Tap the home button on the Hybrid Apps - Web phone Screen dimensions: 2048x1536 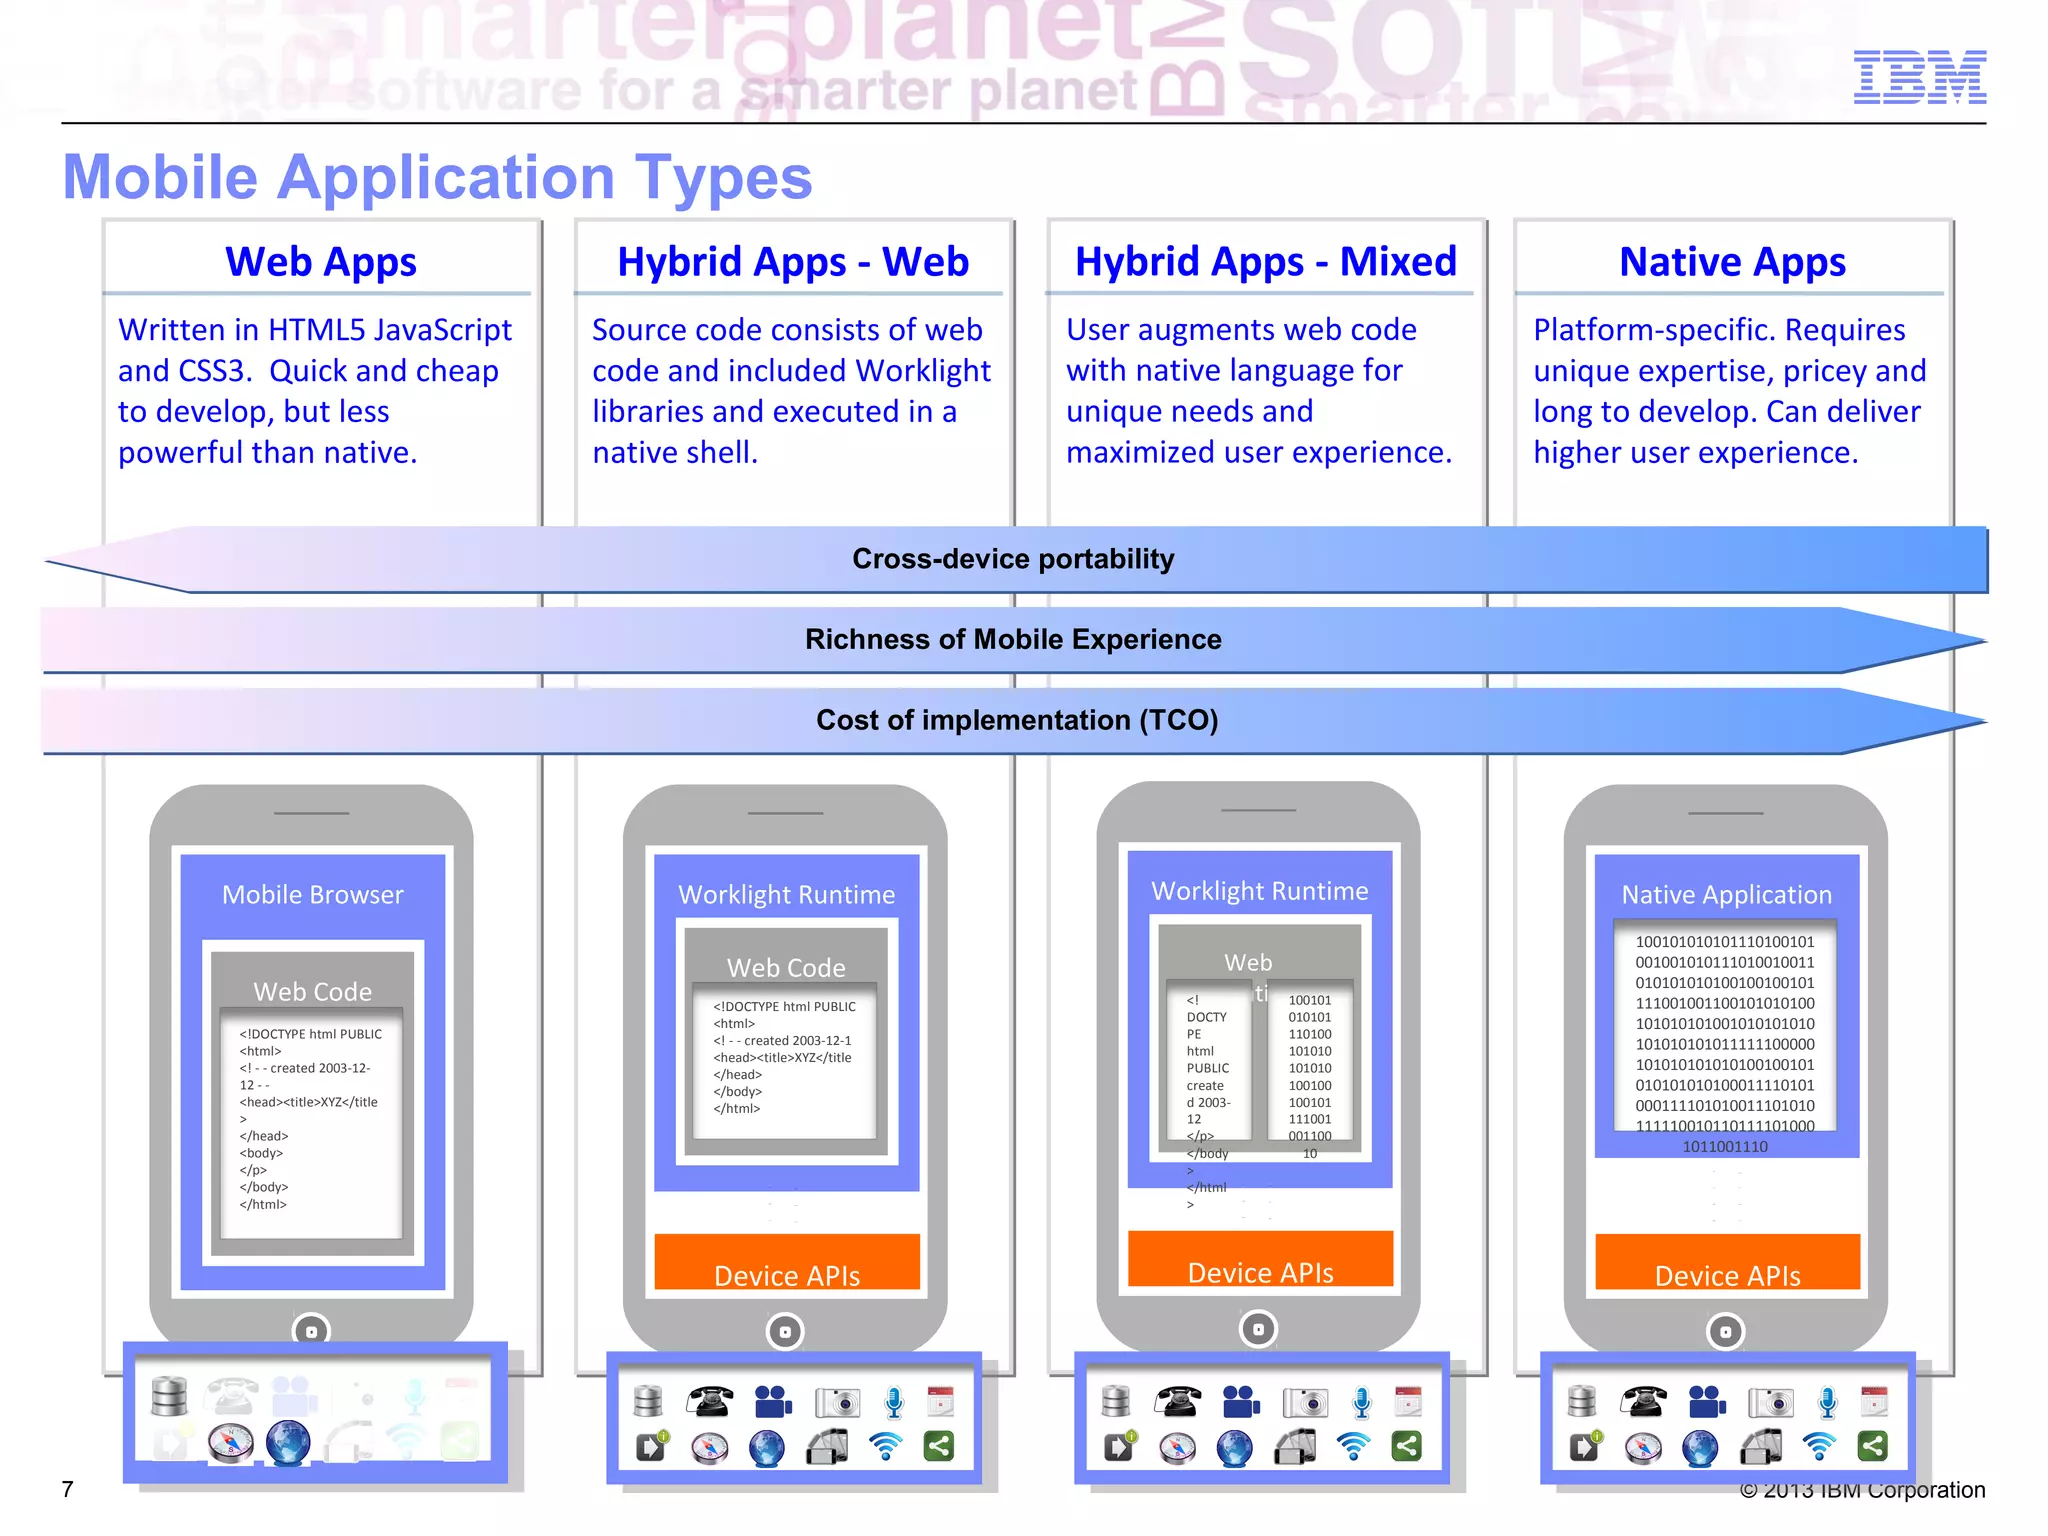pos(785,1331)
